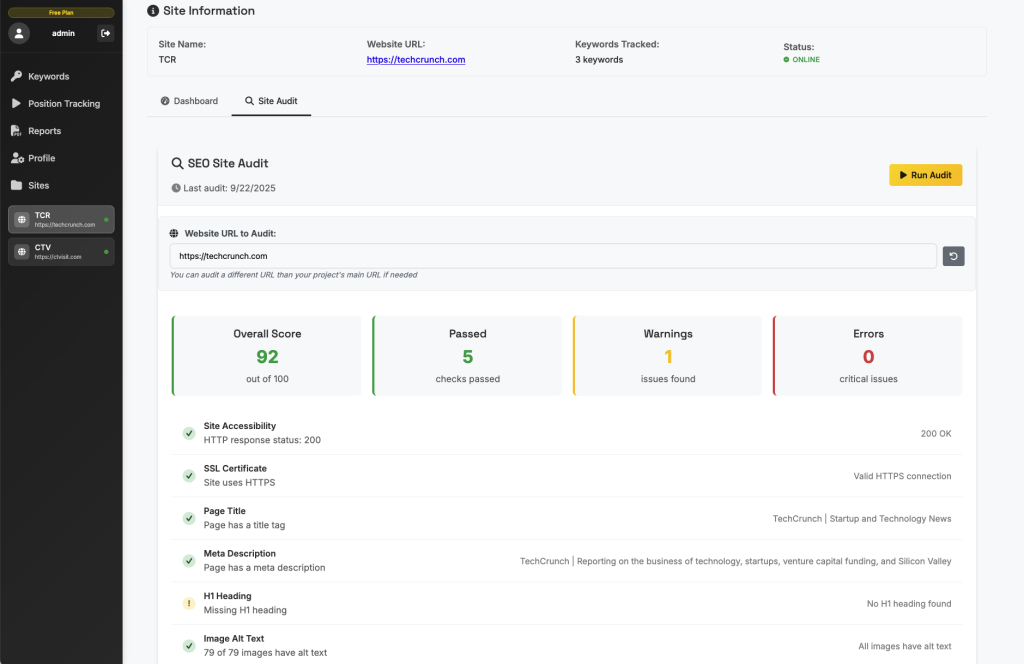Open the techcrunch.com website URL link

coord(415,60)
